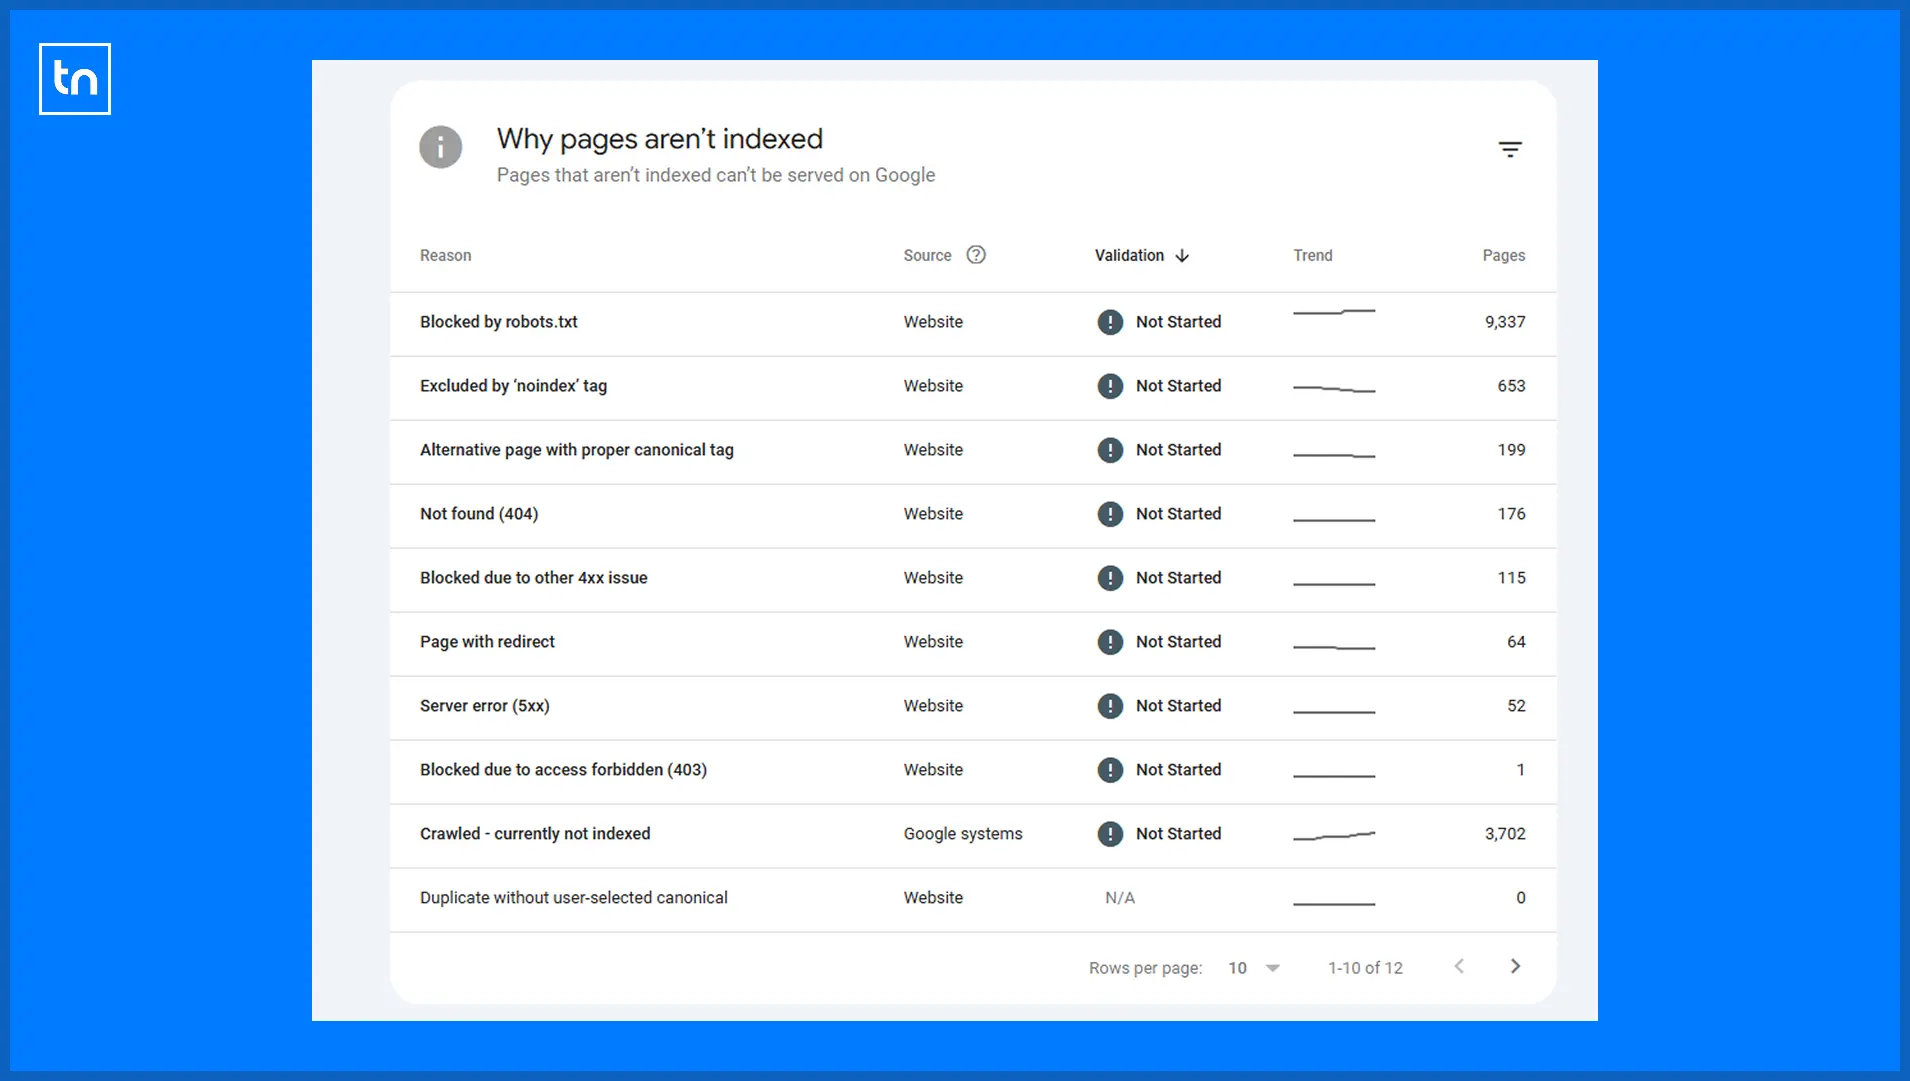Open the Page with redirect reason

click(487, 642)
